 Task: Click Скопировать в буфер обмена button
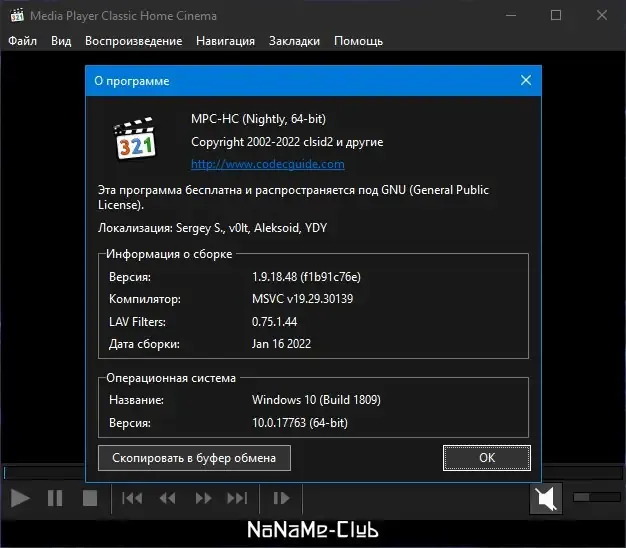click(194, 458)
